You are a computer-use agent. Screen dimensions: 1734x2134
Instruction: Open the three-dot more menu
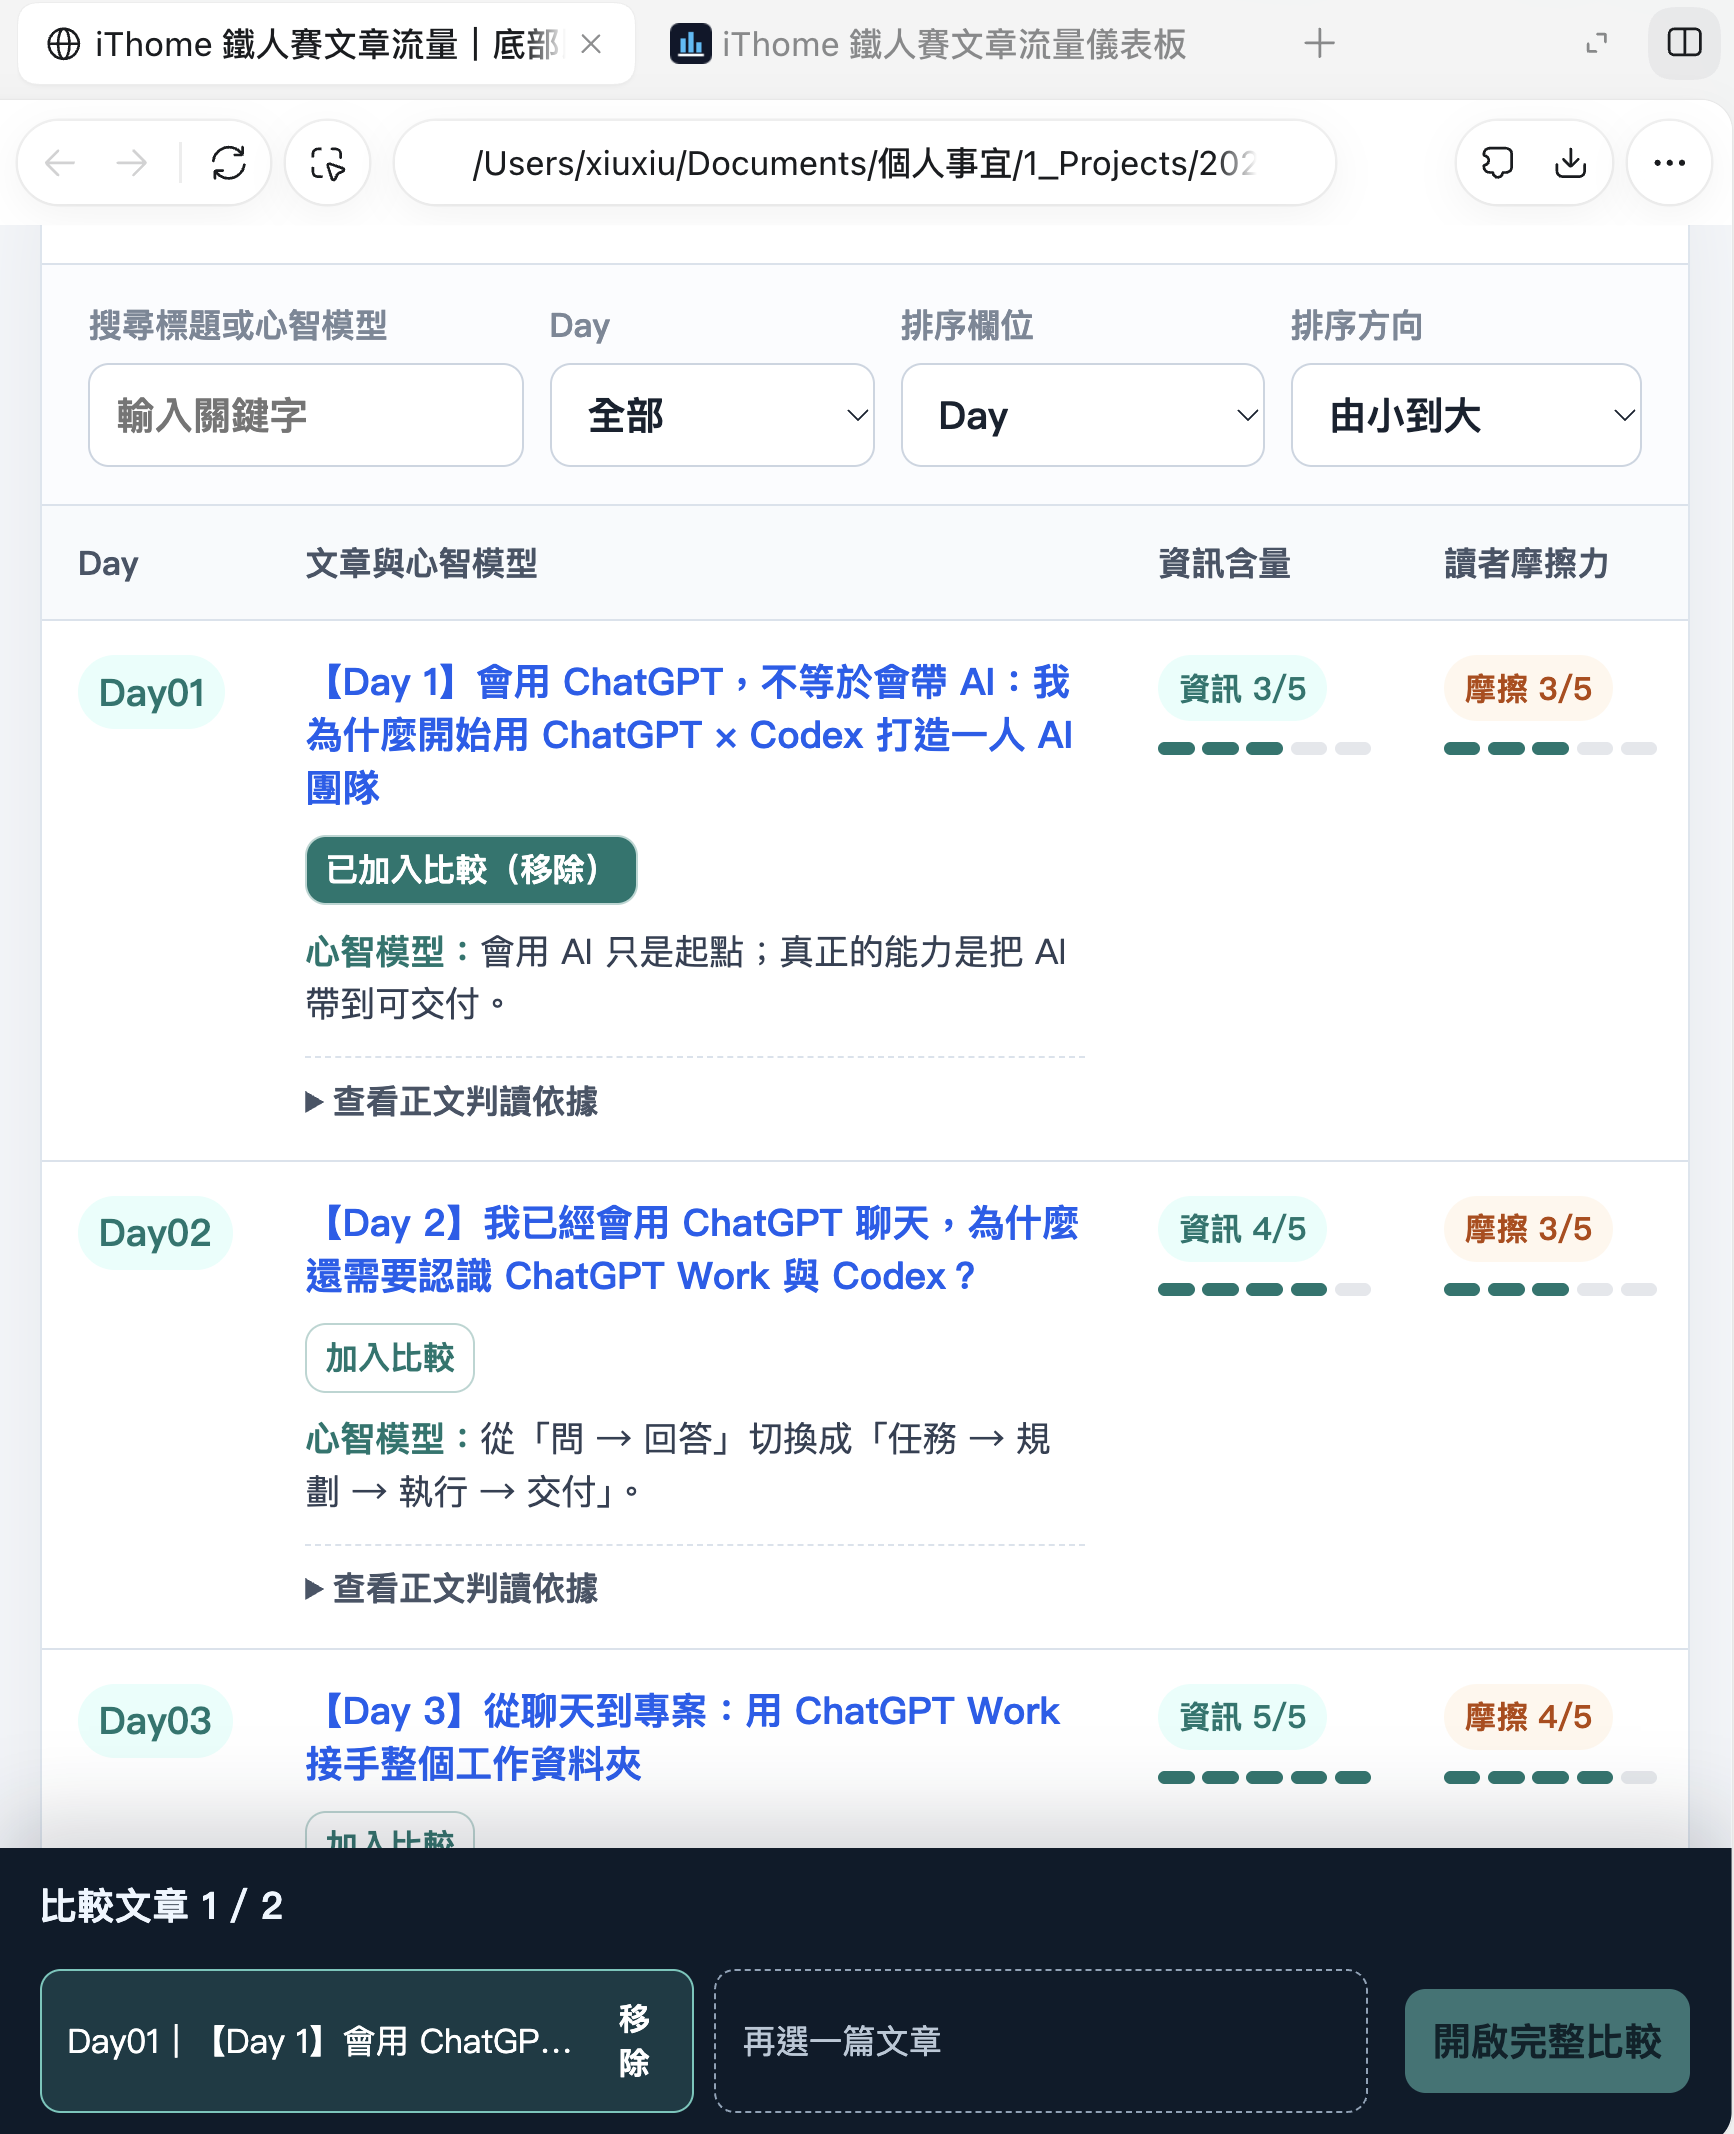1669,163
